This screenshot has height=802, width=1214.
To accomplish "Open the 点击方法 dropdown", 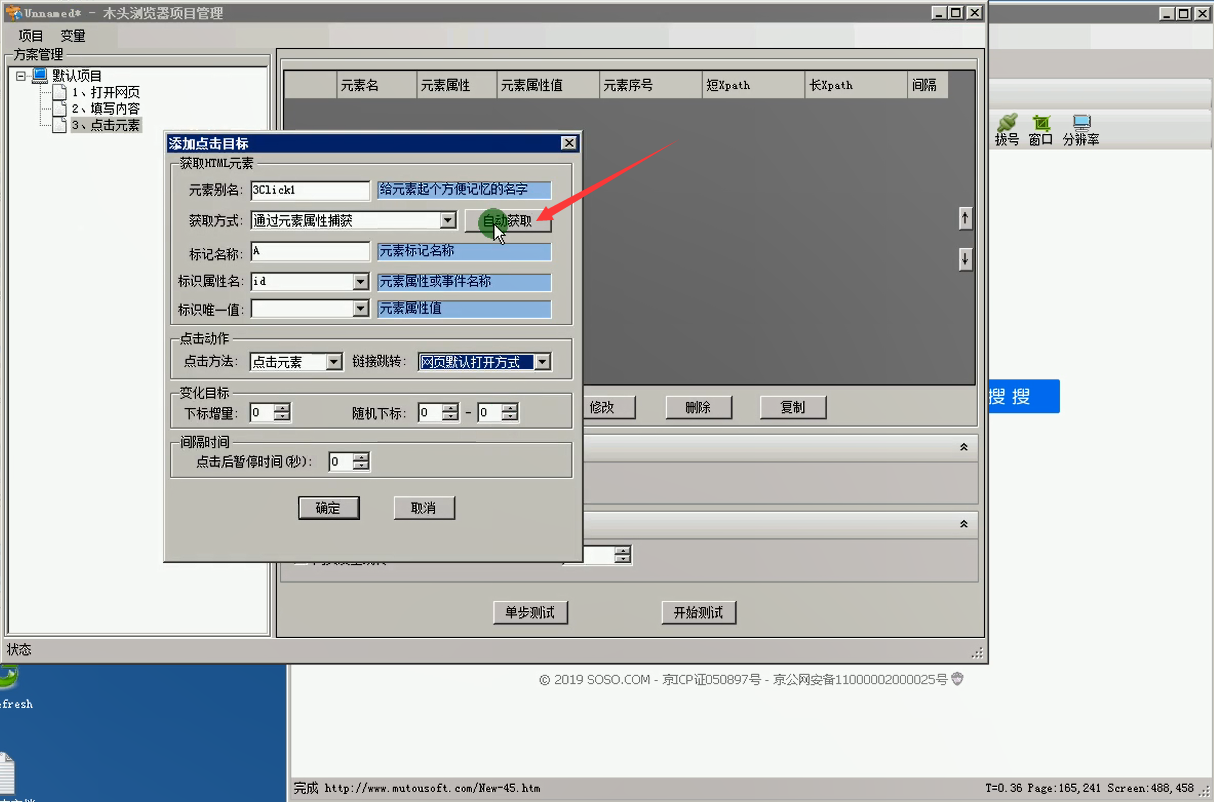I will click(x=335, y=362).
